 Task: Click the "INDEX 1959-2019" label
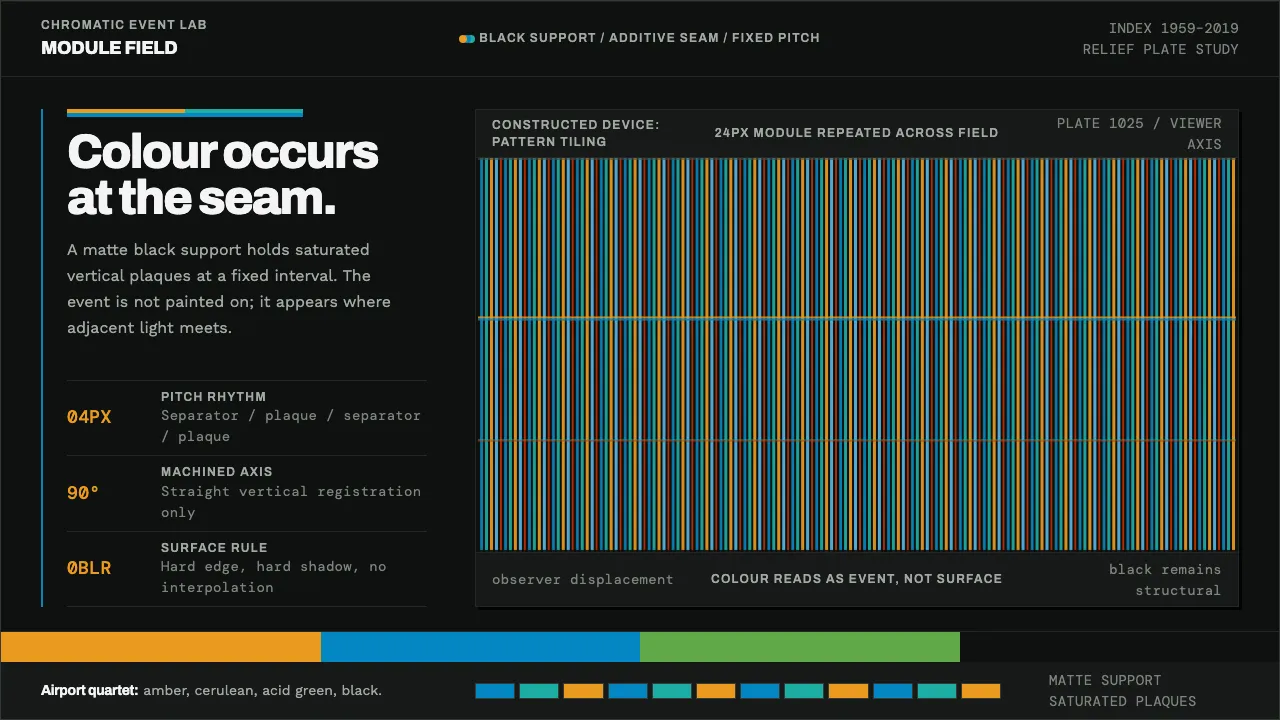coord(1174,28)
